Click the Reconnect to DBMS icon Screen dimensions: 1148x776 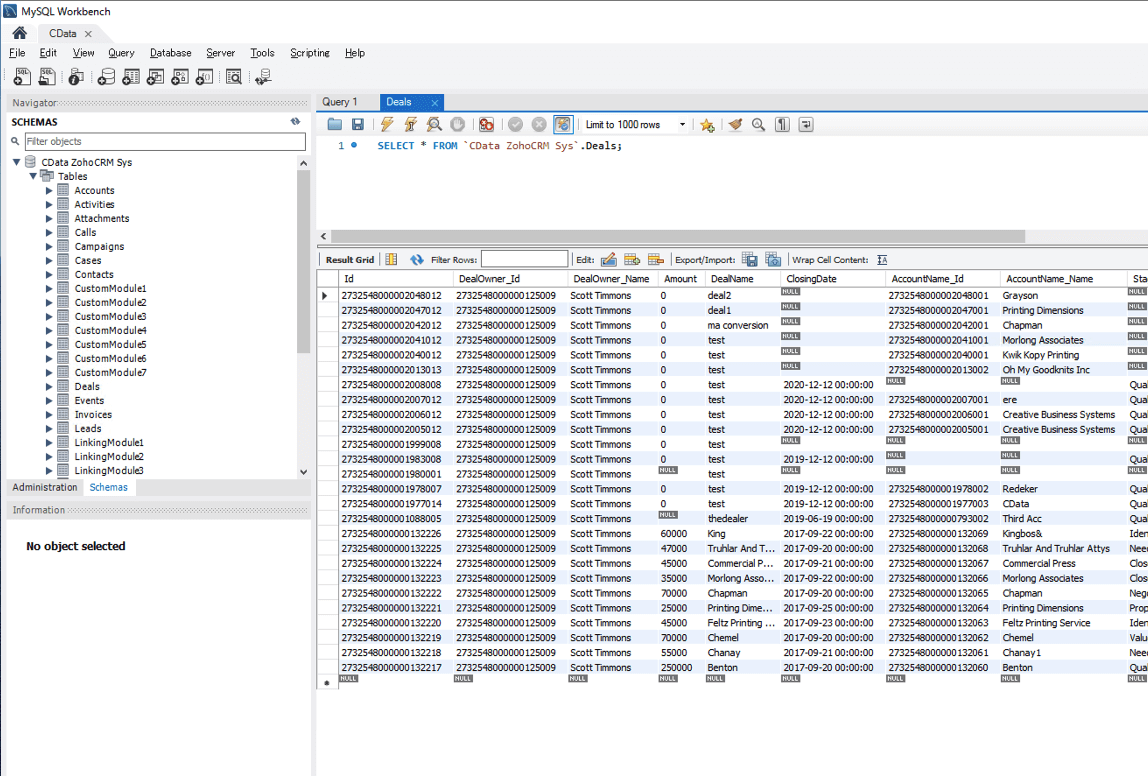click(x=263, y=77)
